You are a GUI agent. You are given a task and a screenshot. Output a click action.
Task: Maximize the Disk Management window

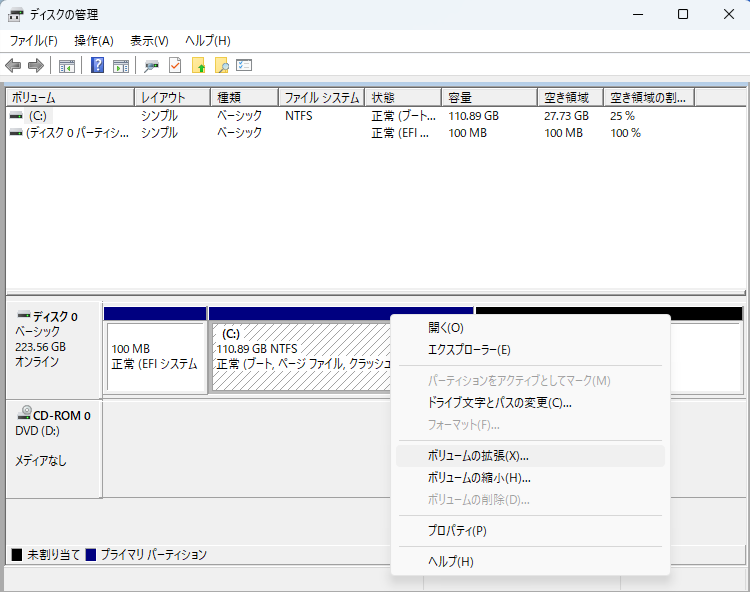[683, 14]
